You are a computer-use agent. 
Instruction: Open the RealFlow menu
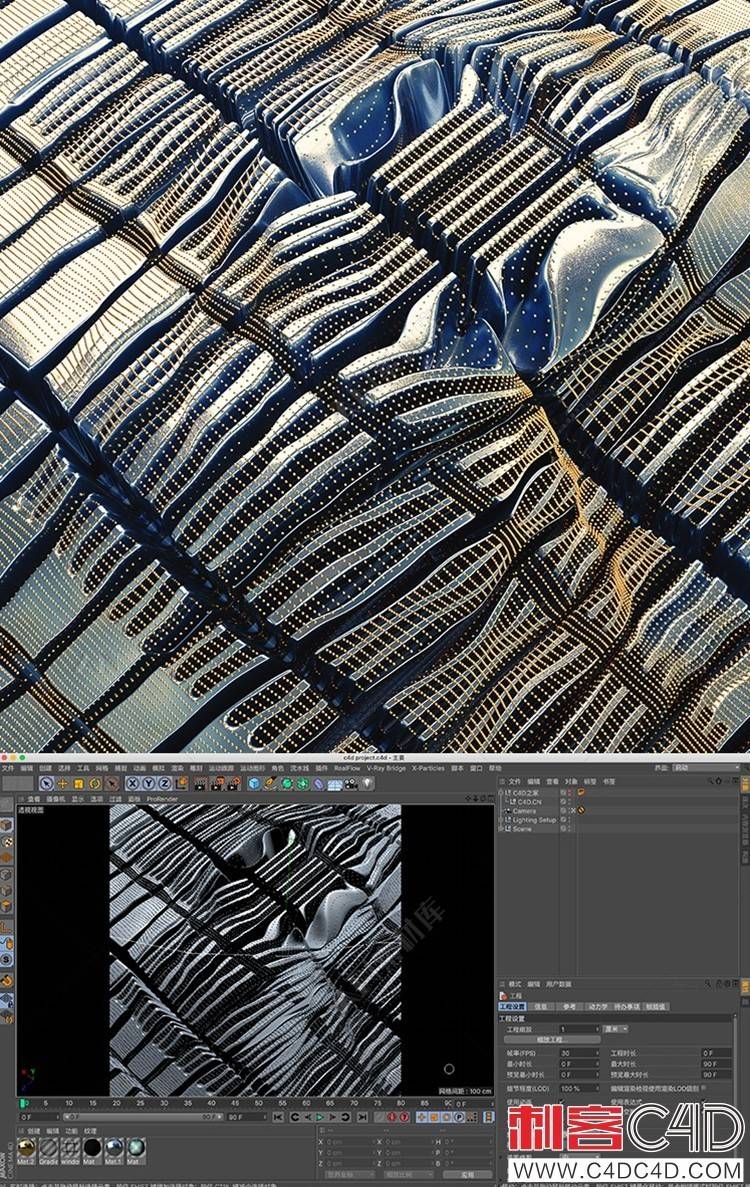tap(347, 768)
